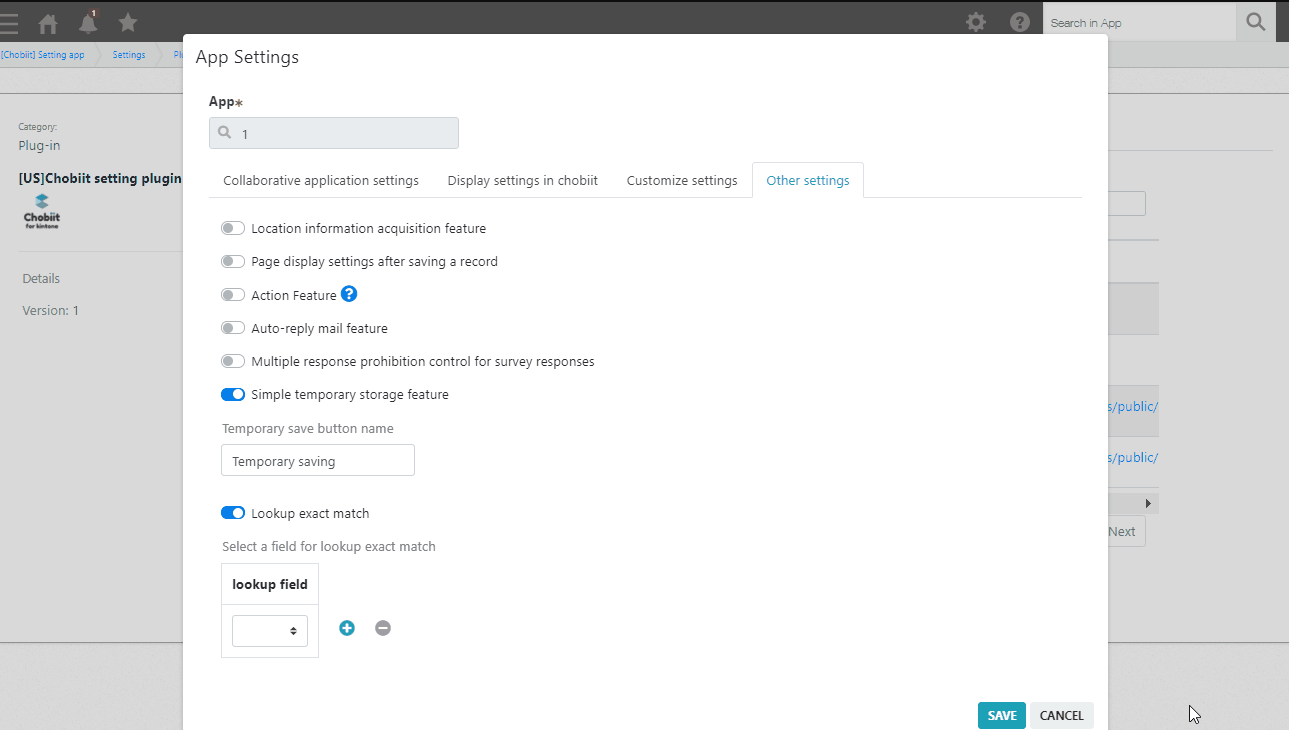1289x730 pixels.
Task: Add a lookup field row with plus icon
Action: (x=347, y=628)
